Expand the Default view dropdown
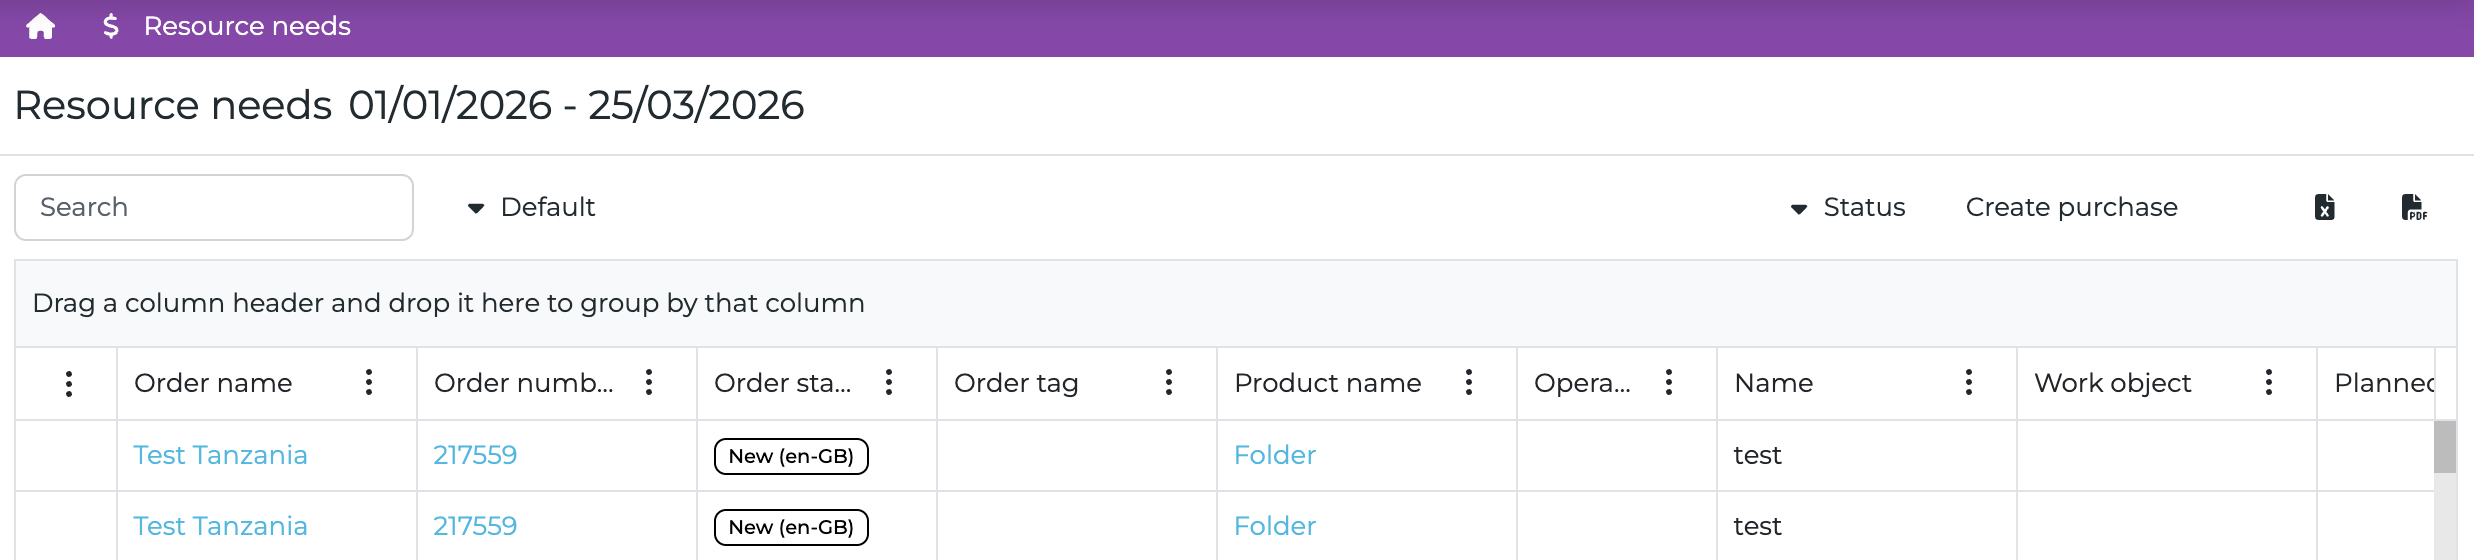2474x560 pixels. coord(532,207)
